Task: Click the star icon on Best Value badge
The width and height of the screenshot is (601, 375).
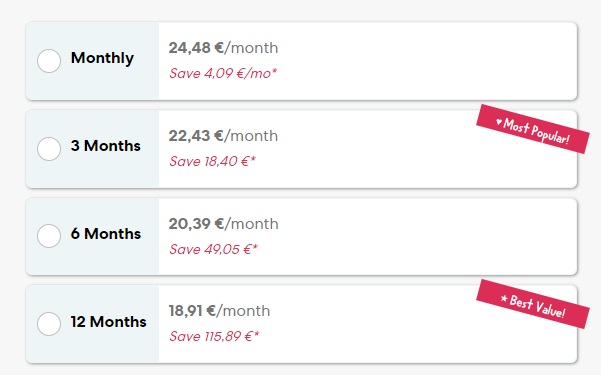Action: click(x=504, y=298)
